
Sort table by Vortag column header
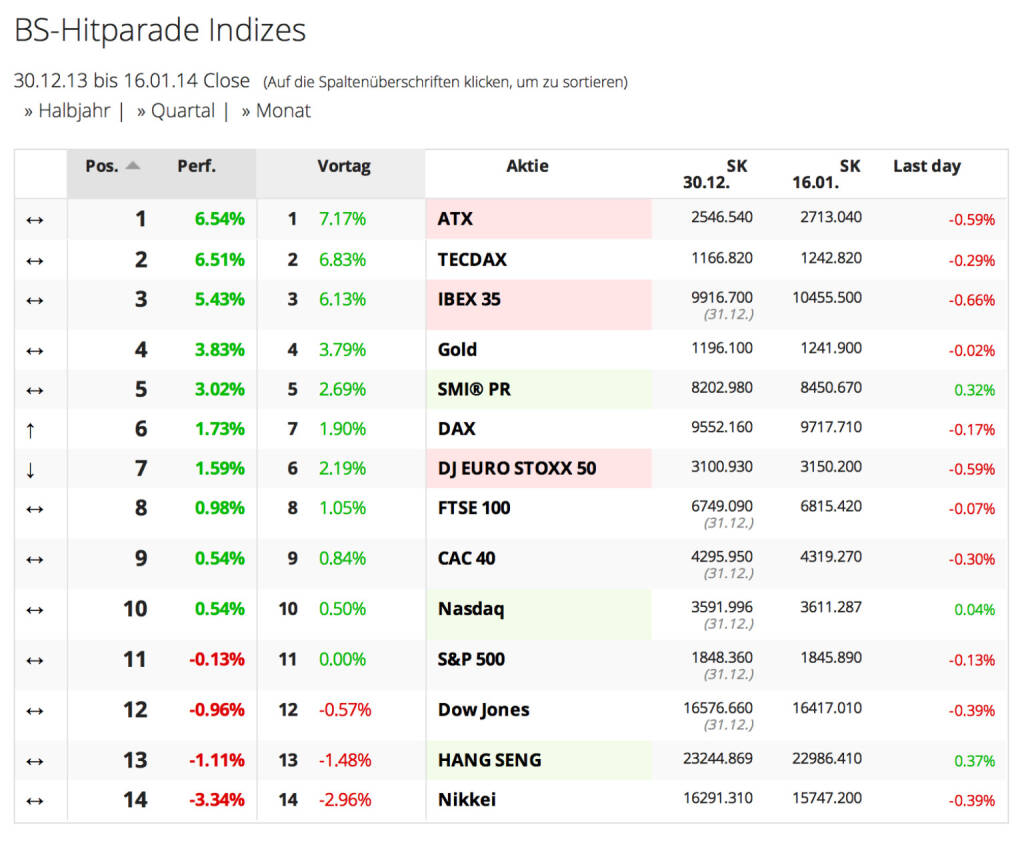pyautogui.click(x=343, y=166)
